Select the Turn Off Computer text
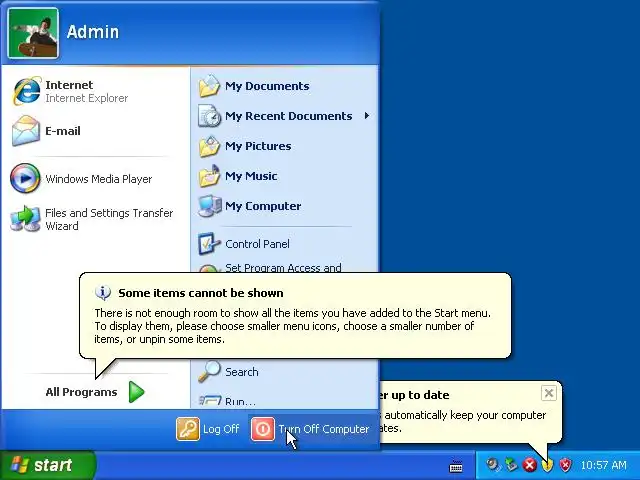 (x=324, y=429)
